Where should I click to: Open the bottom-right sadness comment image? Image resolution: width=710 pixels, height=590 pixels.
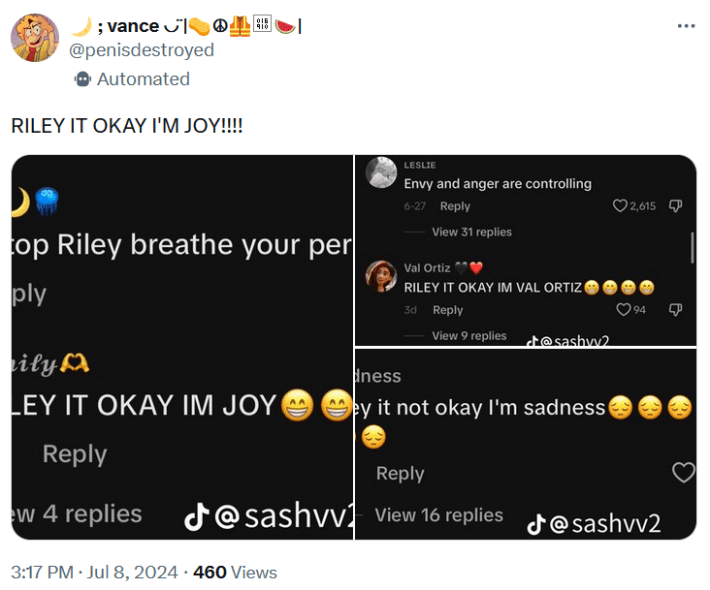pos(526,444)
